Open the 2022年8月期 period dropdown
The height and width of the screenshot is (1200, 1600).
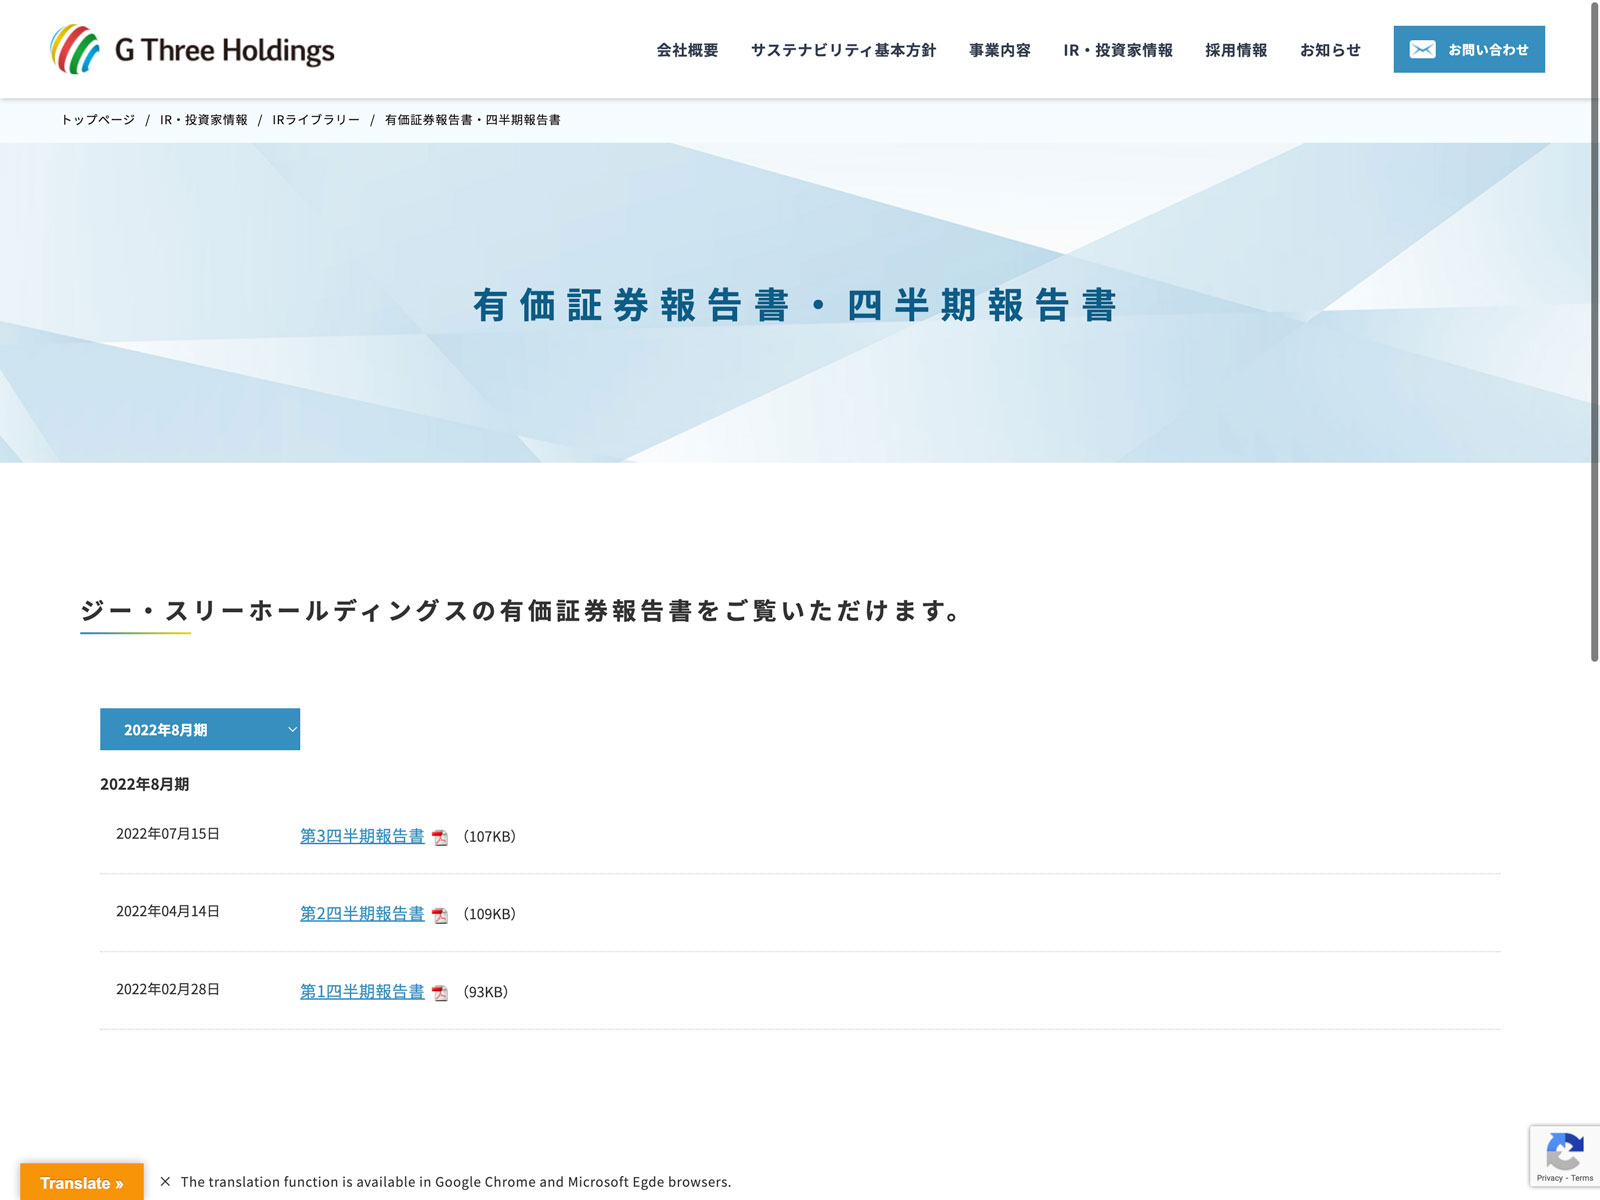point(200,730)
